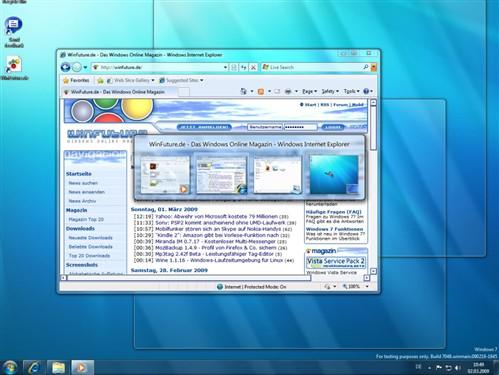
Task: Click the password field on the website
Action: click(300, 127)
